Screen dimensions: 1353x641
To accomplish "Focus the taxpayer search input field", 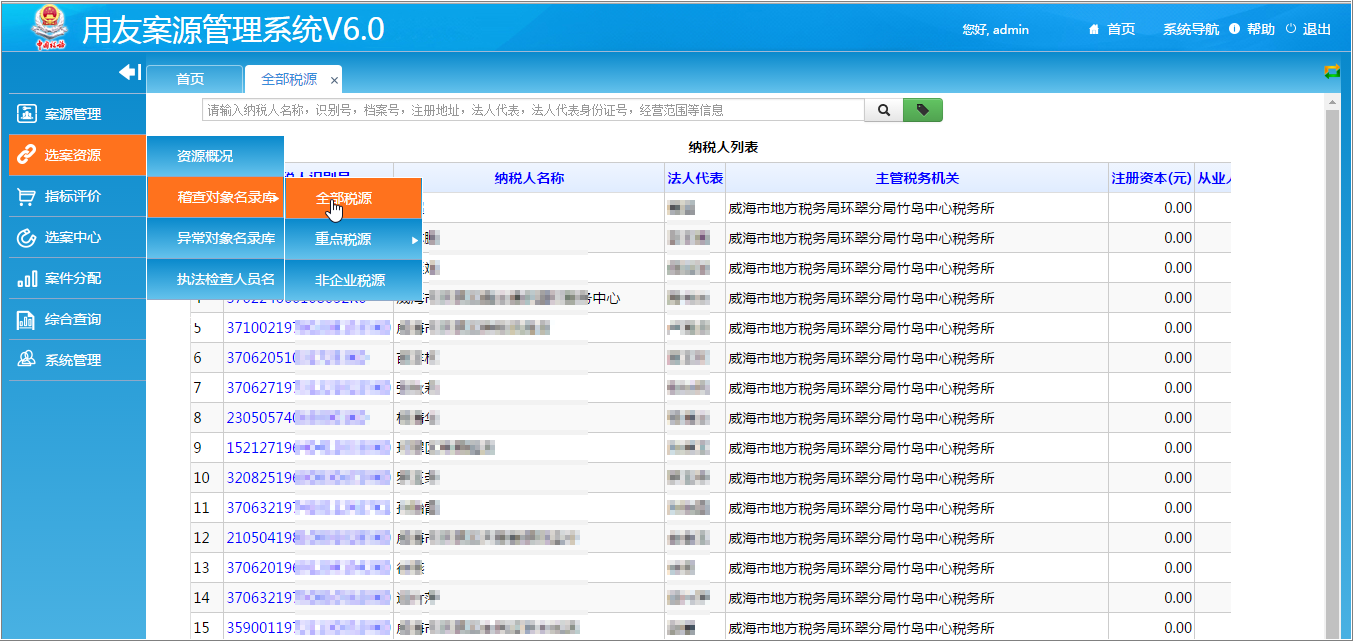I will tap(533, 110).
